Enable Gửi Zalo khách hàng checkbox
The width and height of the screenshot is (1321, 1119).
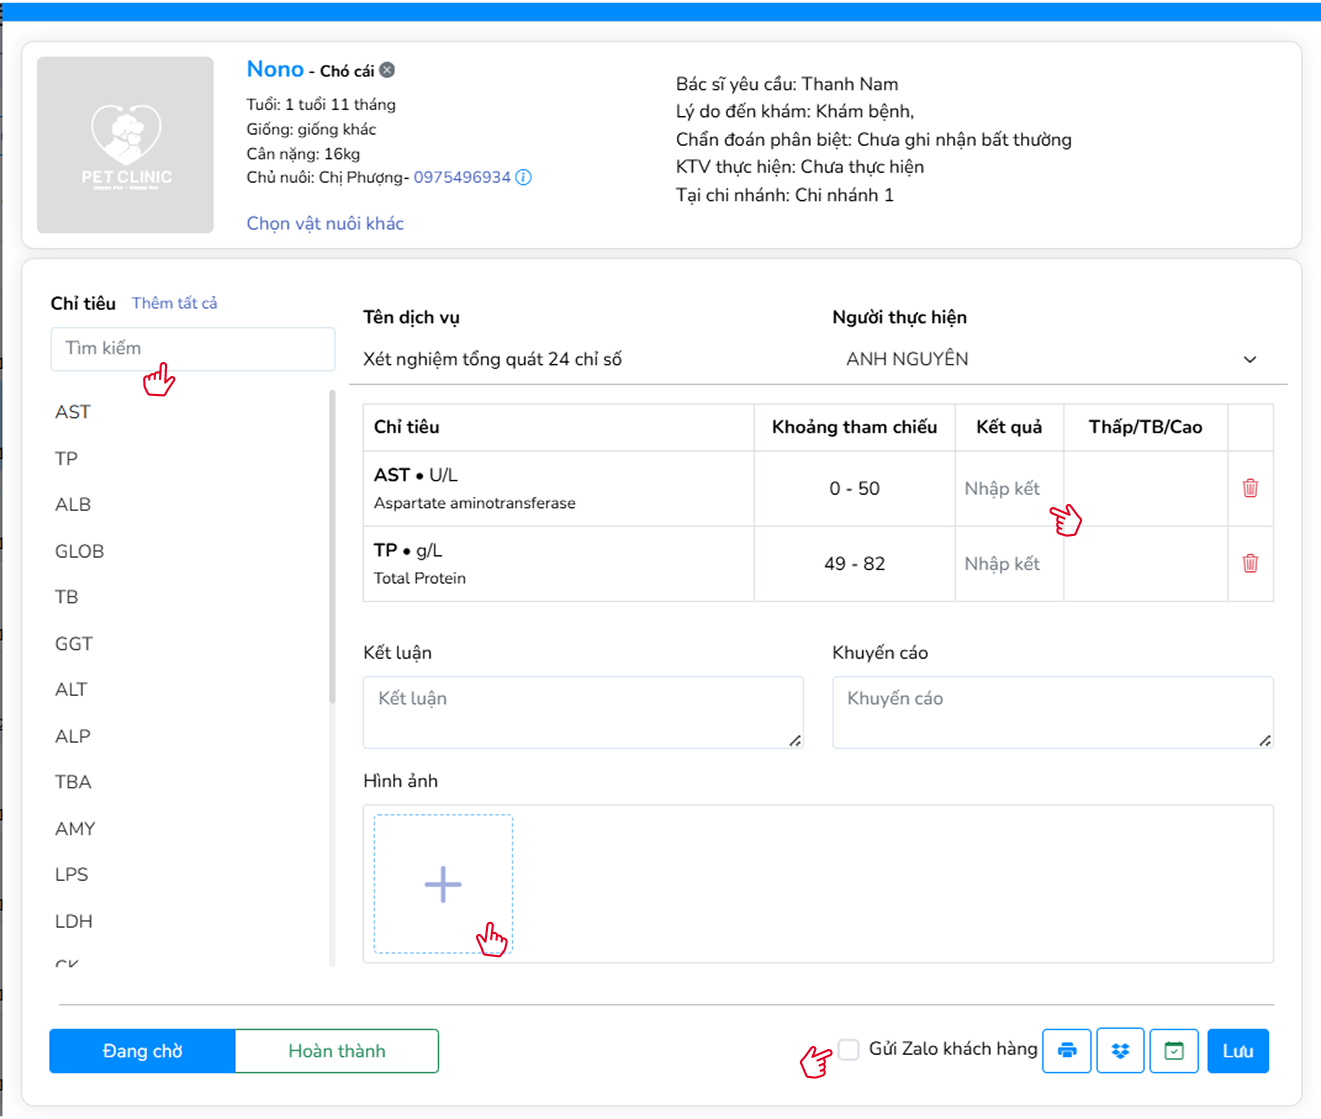(x=849, y=1049)
